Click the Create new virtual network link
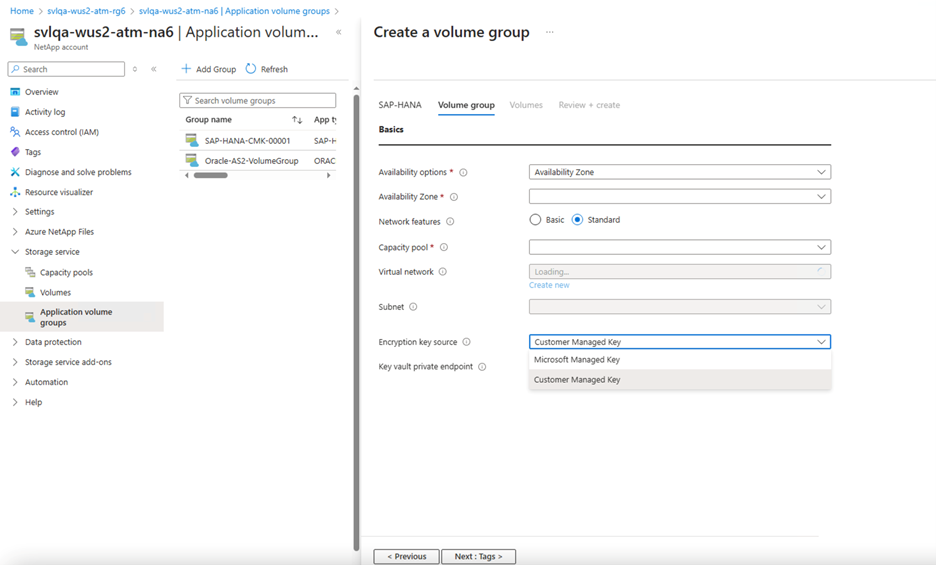Viewport: 936px width, 565px height. (549, 285)
